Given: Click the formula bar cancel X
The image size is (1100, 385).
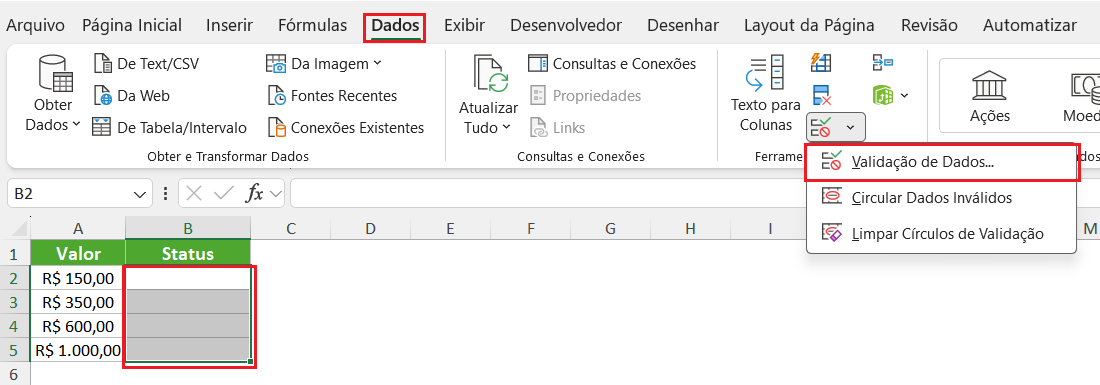Looking at the screenshot, I should tap(194, 194).
